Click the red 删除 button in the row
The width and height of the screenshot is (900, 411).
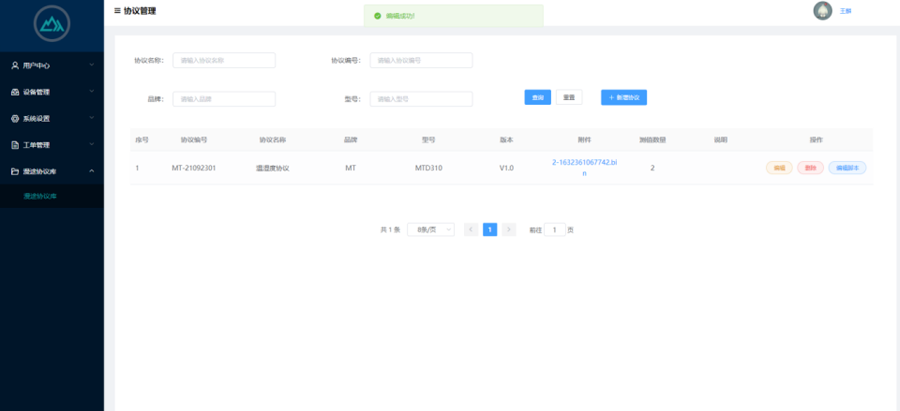[x=810, y=168]
